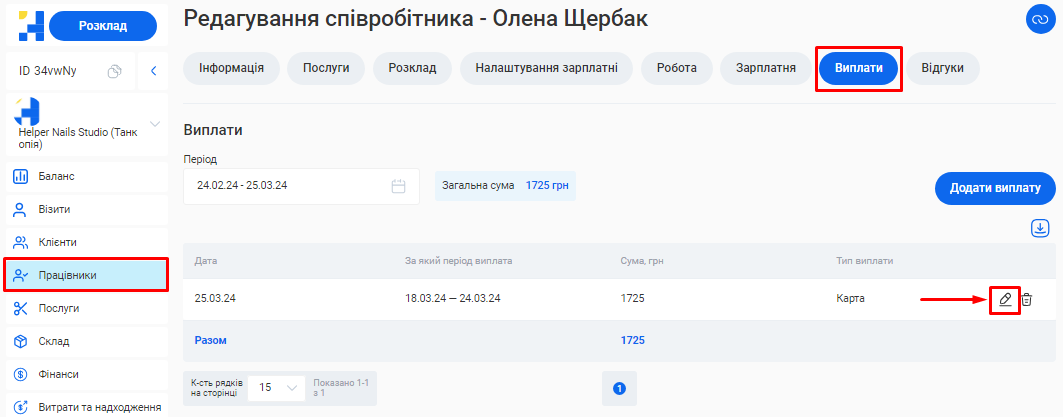Copy the ID 34vwNy with the copy icon

pos(115,71)
